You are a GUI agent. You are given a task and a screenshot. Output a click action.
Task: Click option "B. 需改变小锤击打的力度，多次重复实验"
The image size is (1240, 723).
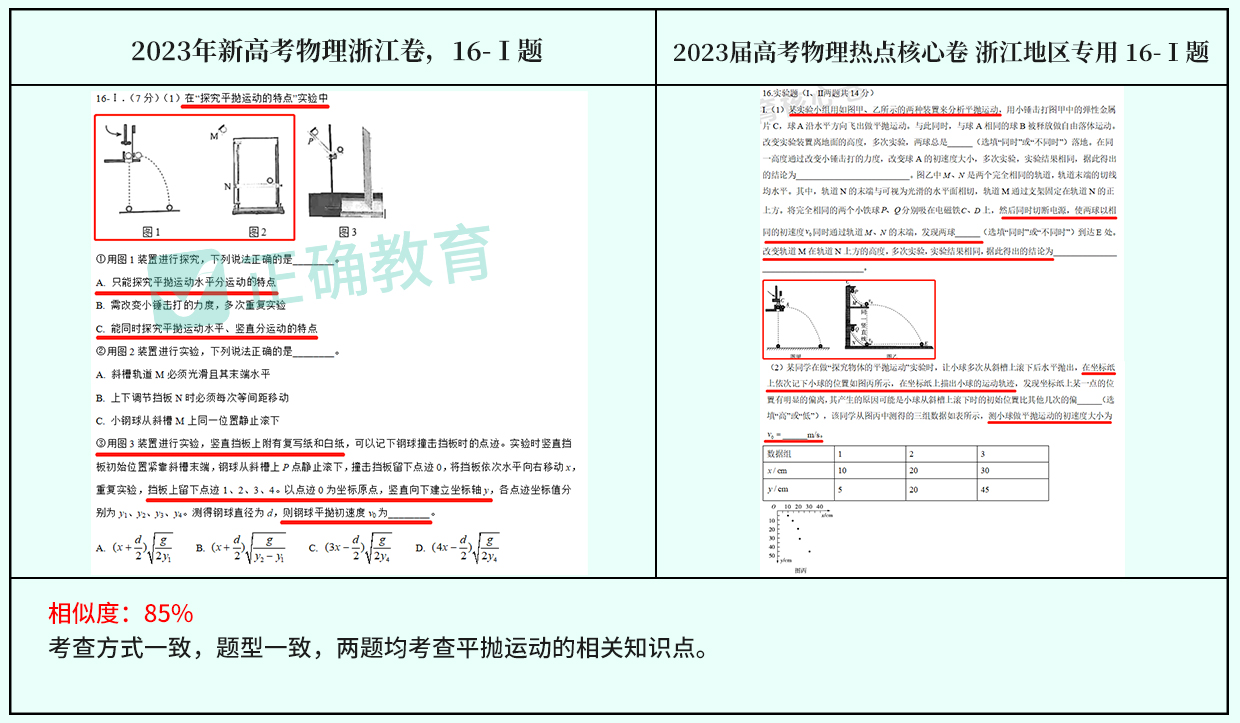coord(191,305)
